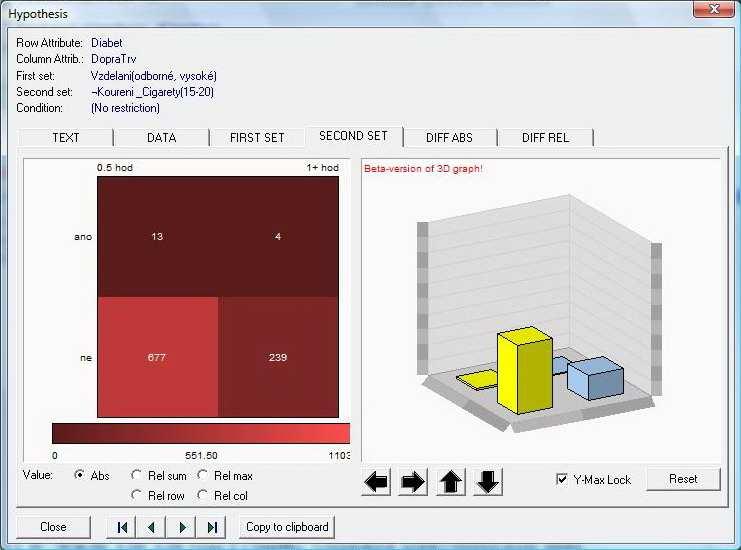Close the Hypothesis window with X
This screenshot has width=741, height=550.
pos(714,9)
